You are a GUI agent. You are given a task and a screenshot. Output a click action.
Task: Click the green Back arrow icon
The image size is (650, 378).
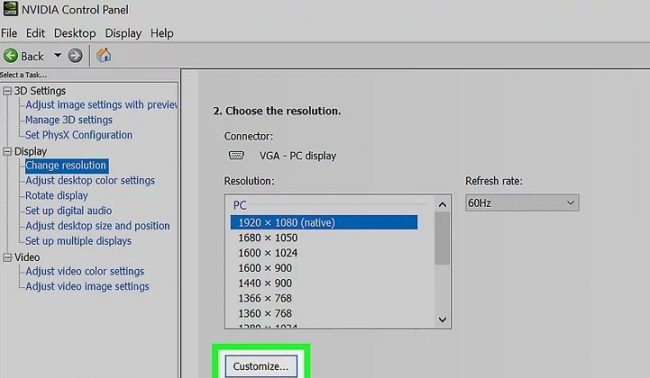click(x=11, y=56)
